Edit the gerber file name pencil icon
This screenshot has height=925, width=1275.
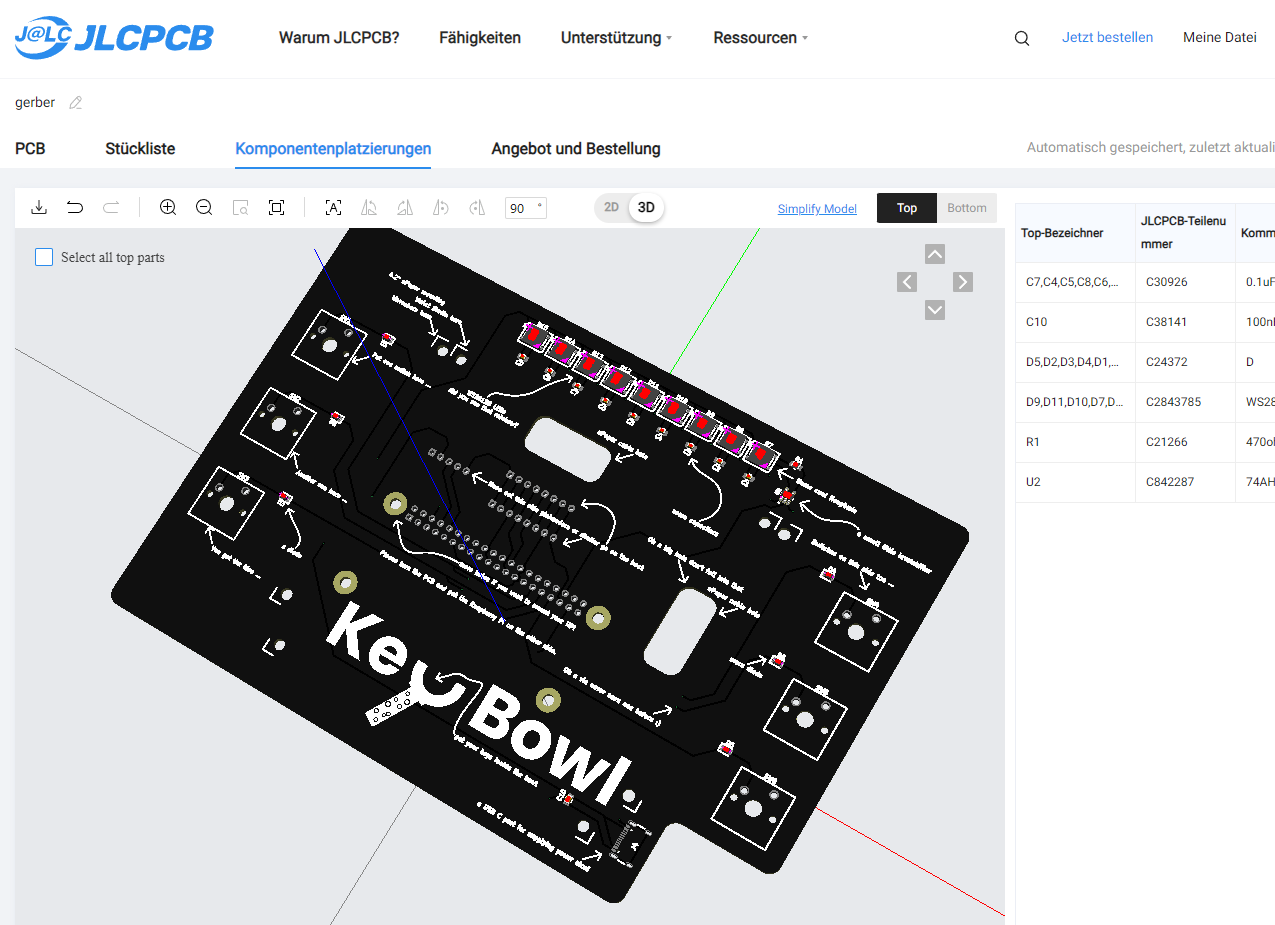(75, 103)
